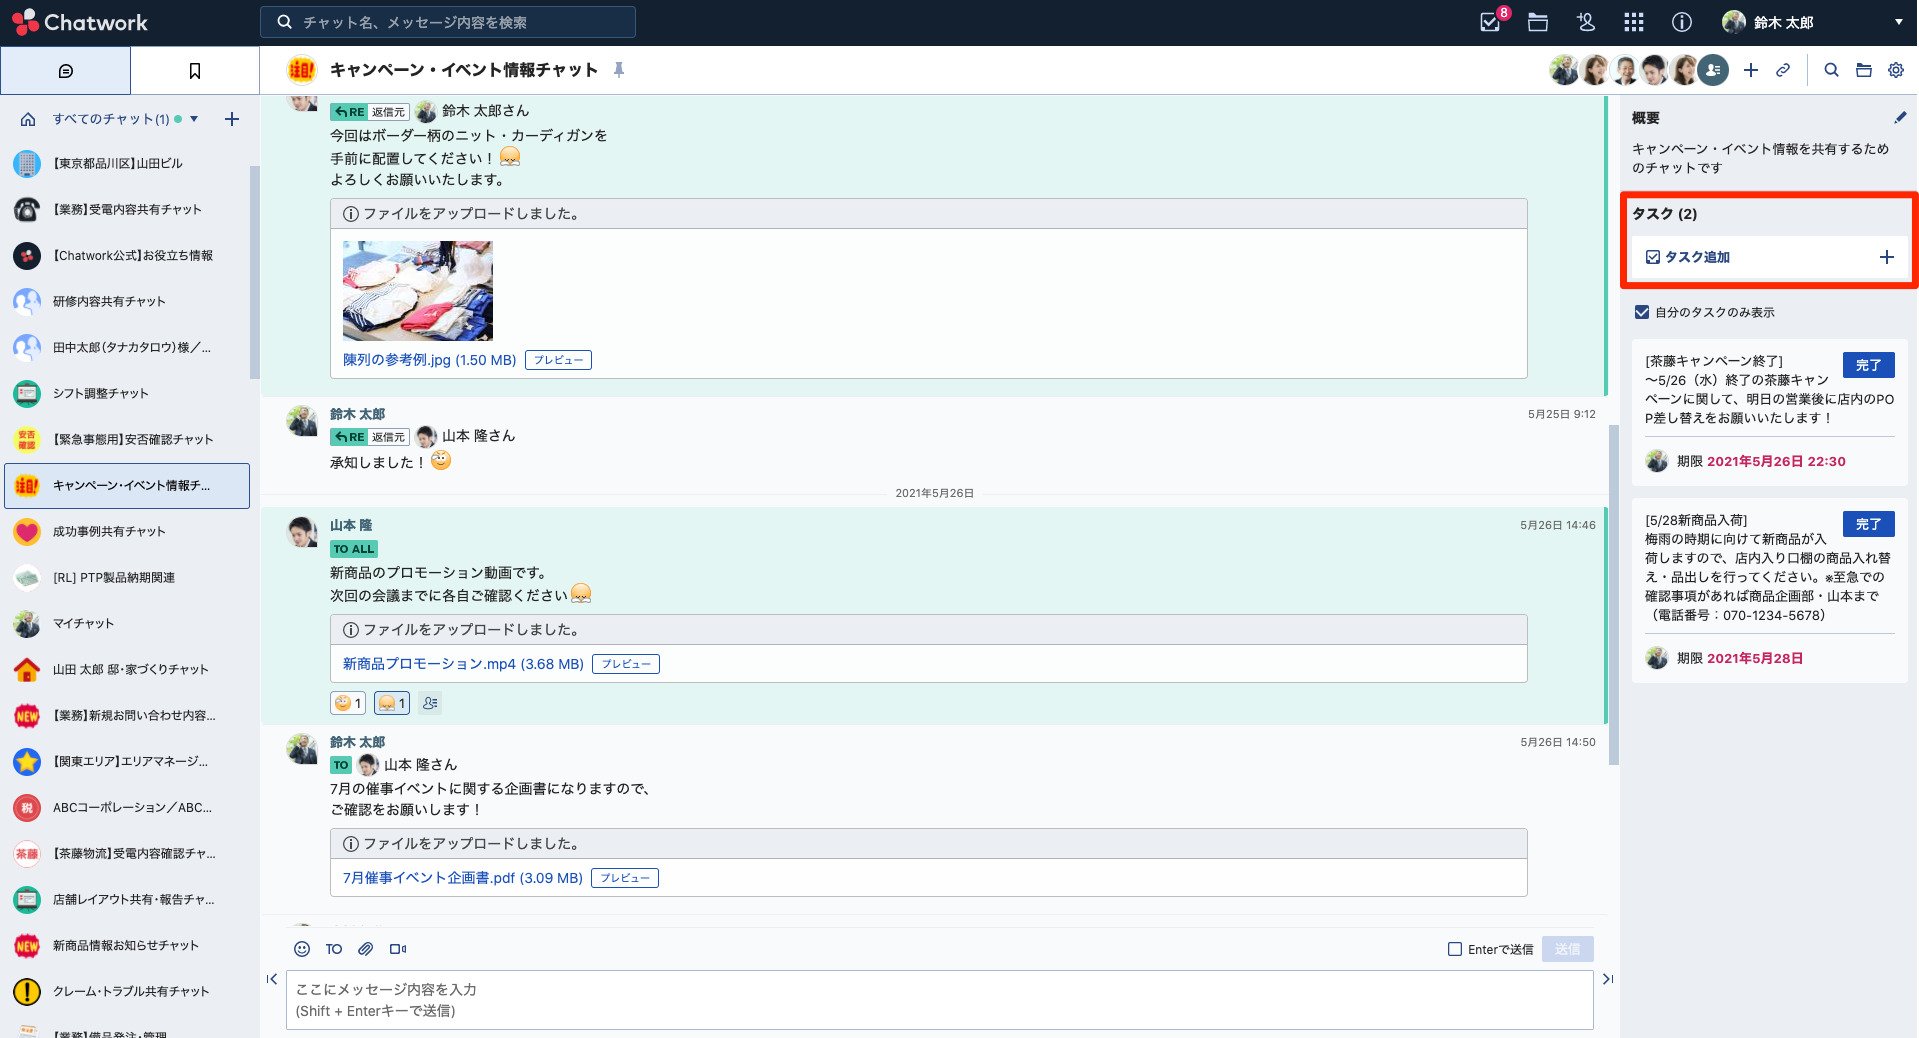1919x1038 pixels.
Task: Toggle the Enterで送信 checkbox
Action: pos(1455,949)
